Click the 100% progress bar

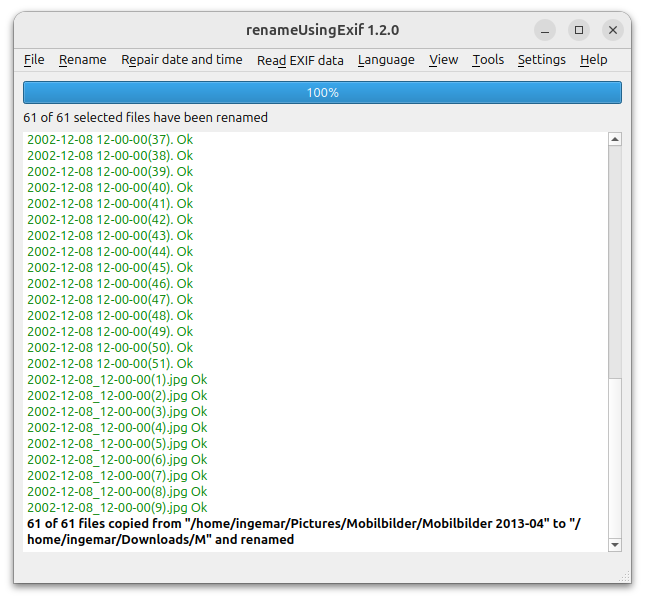[322, 93]
